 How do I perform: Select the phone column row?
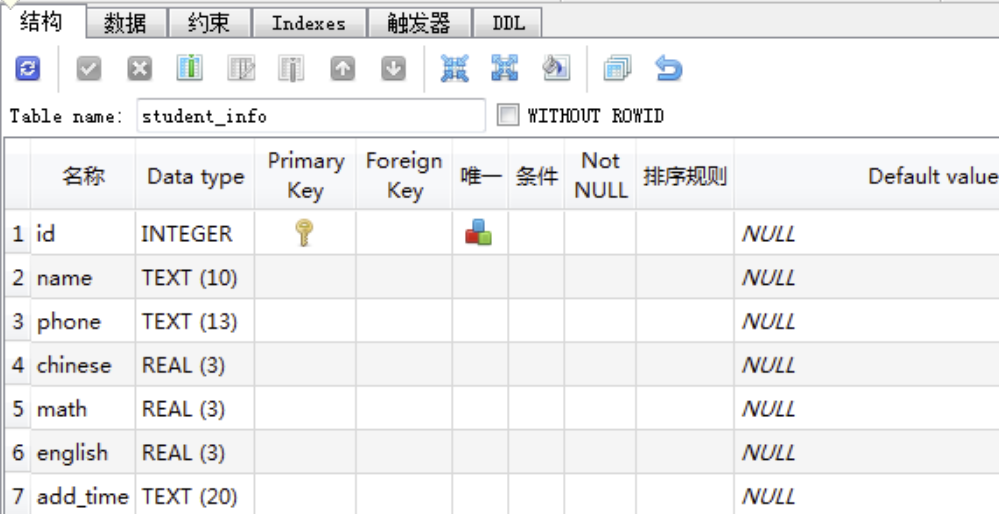click(x=69, y=322)
